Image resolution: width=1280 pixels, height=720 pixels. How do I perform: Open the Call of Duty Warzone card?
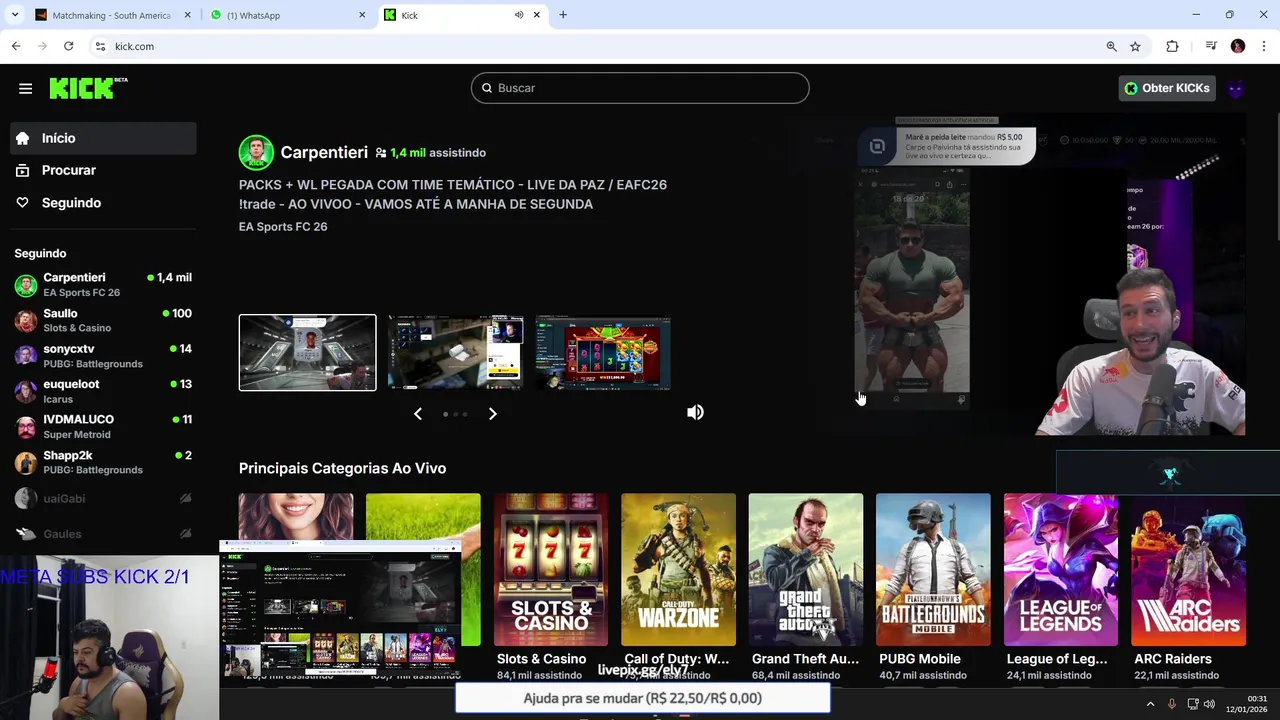click(678, 570)
